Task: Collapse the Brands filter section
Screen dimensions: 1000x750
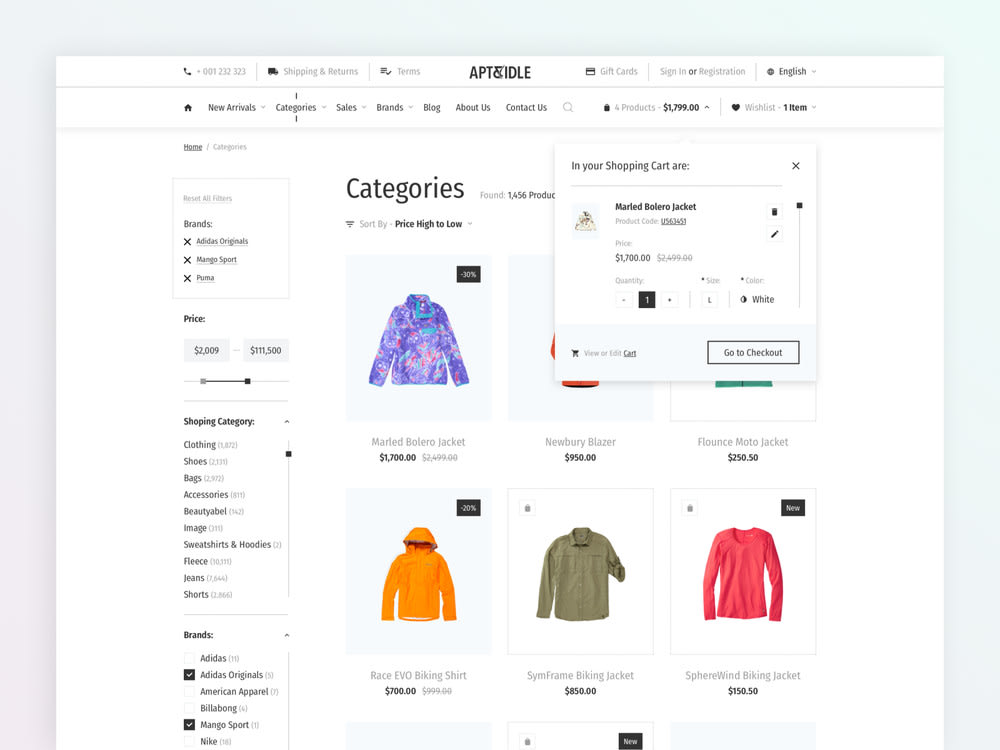Action: pos(287,635)
